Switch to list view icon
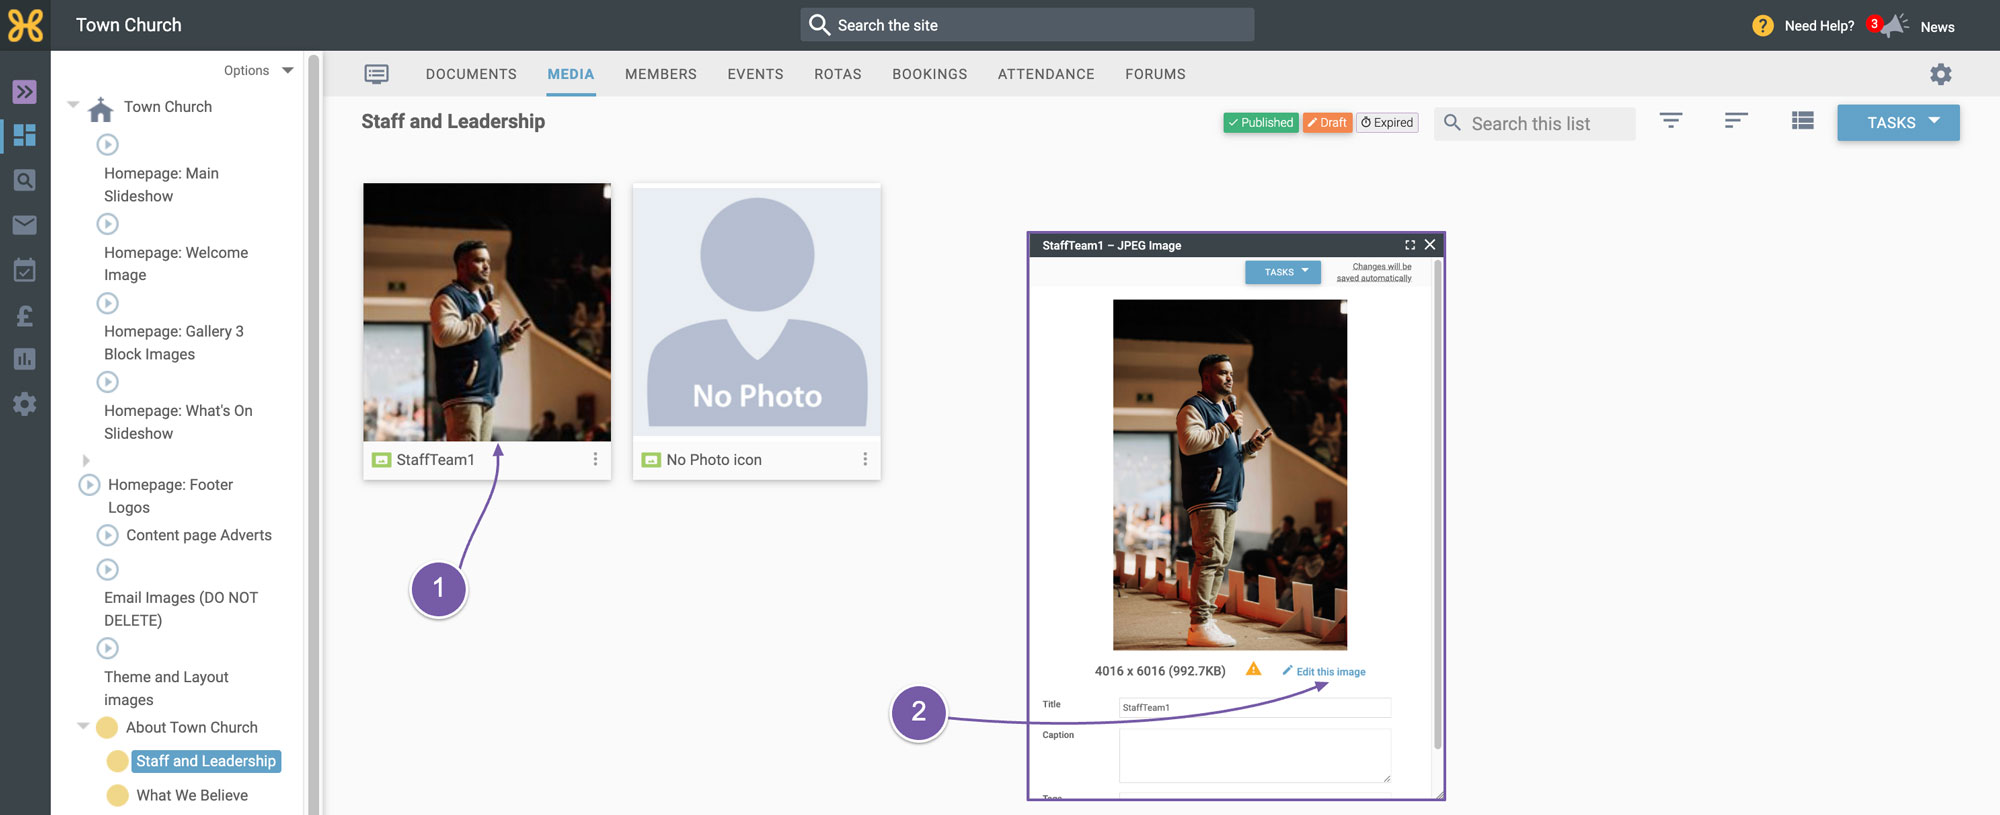This screenshot has width=2000, height=815. click(1803, 121)
